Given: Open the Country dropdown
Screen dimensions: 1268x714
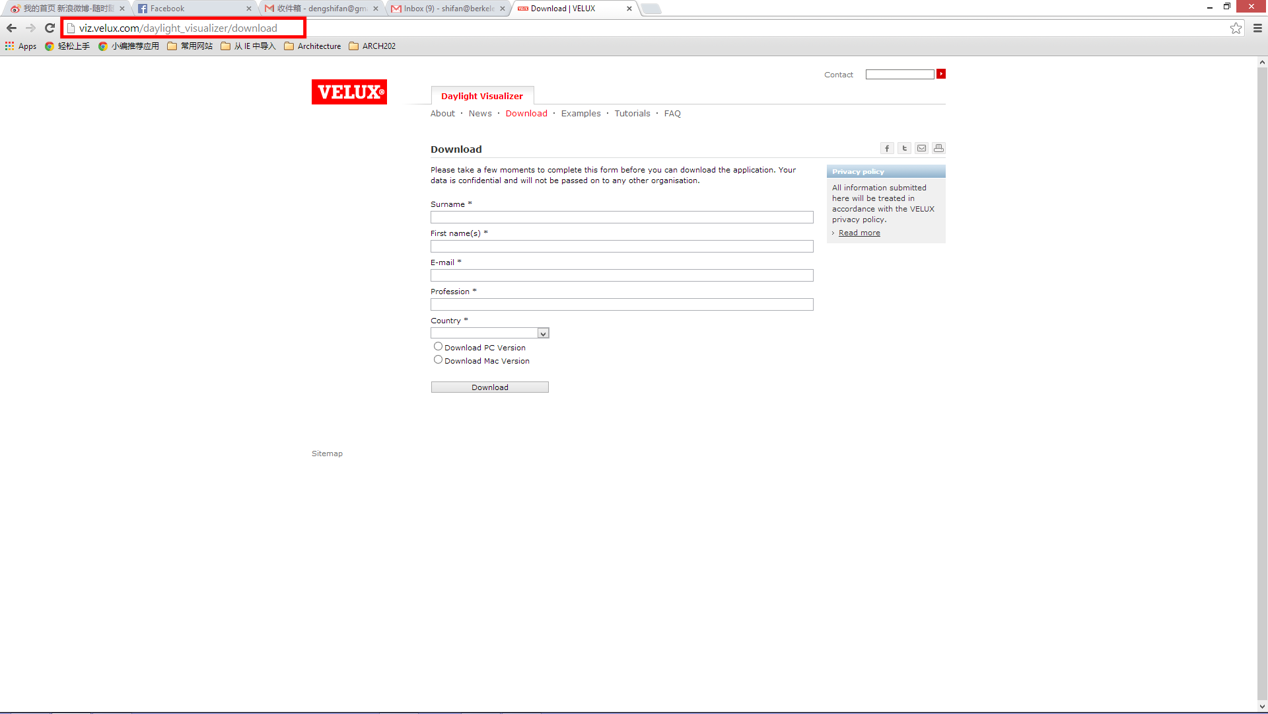Looking at the screenshot, I should tap(490, 333).
